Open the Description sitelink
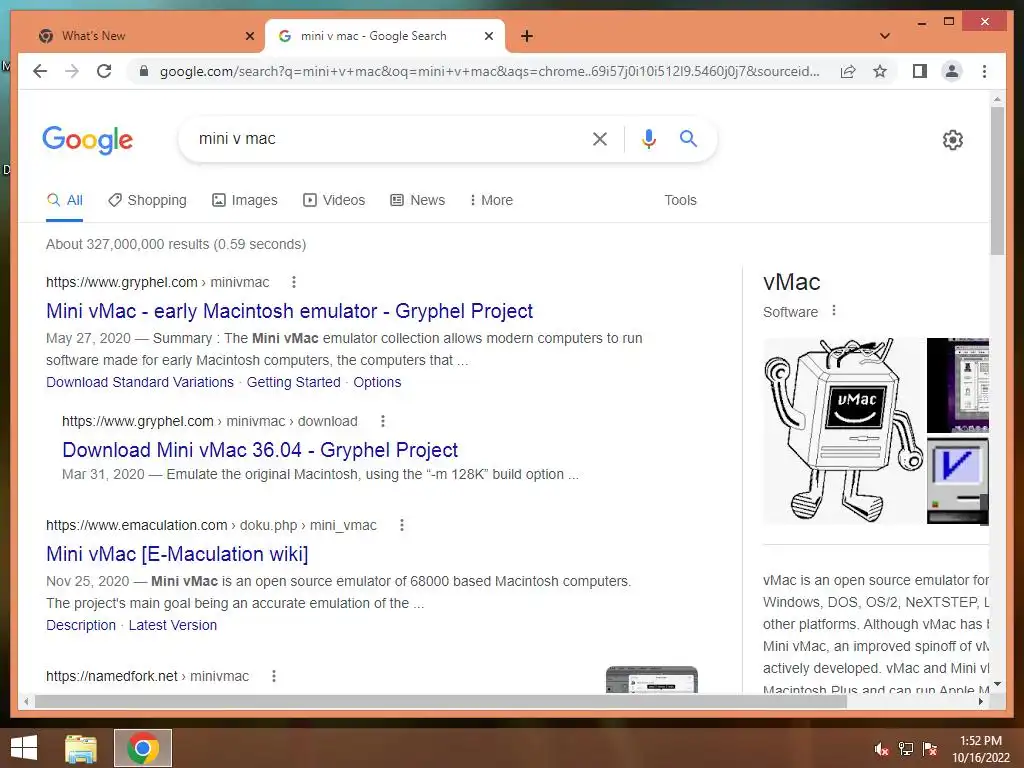 point(81,625)
